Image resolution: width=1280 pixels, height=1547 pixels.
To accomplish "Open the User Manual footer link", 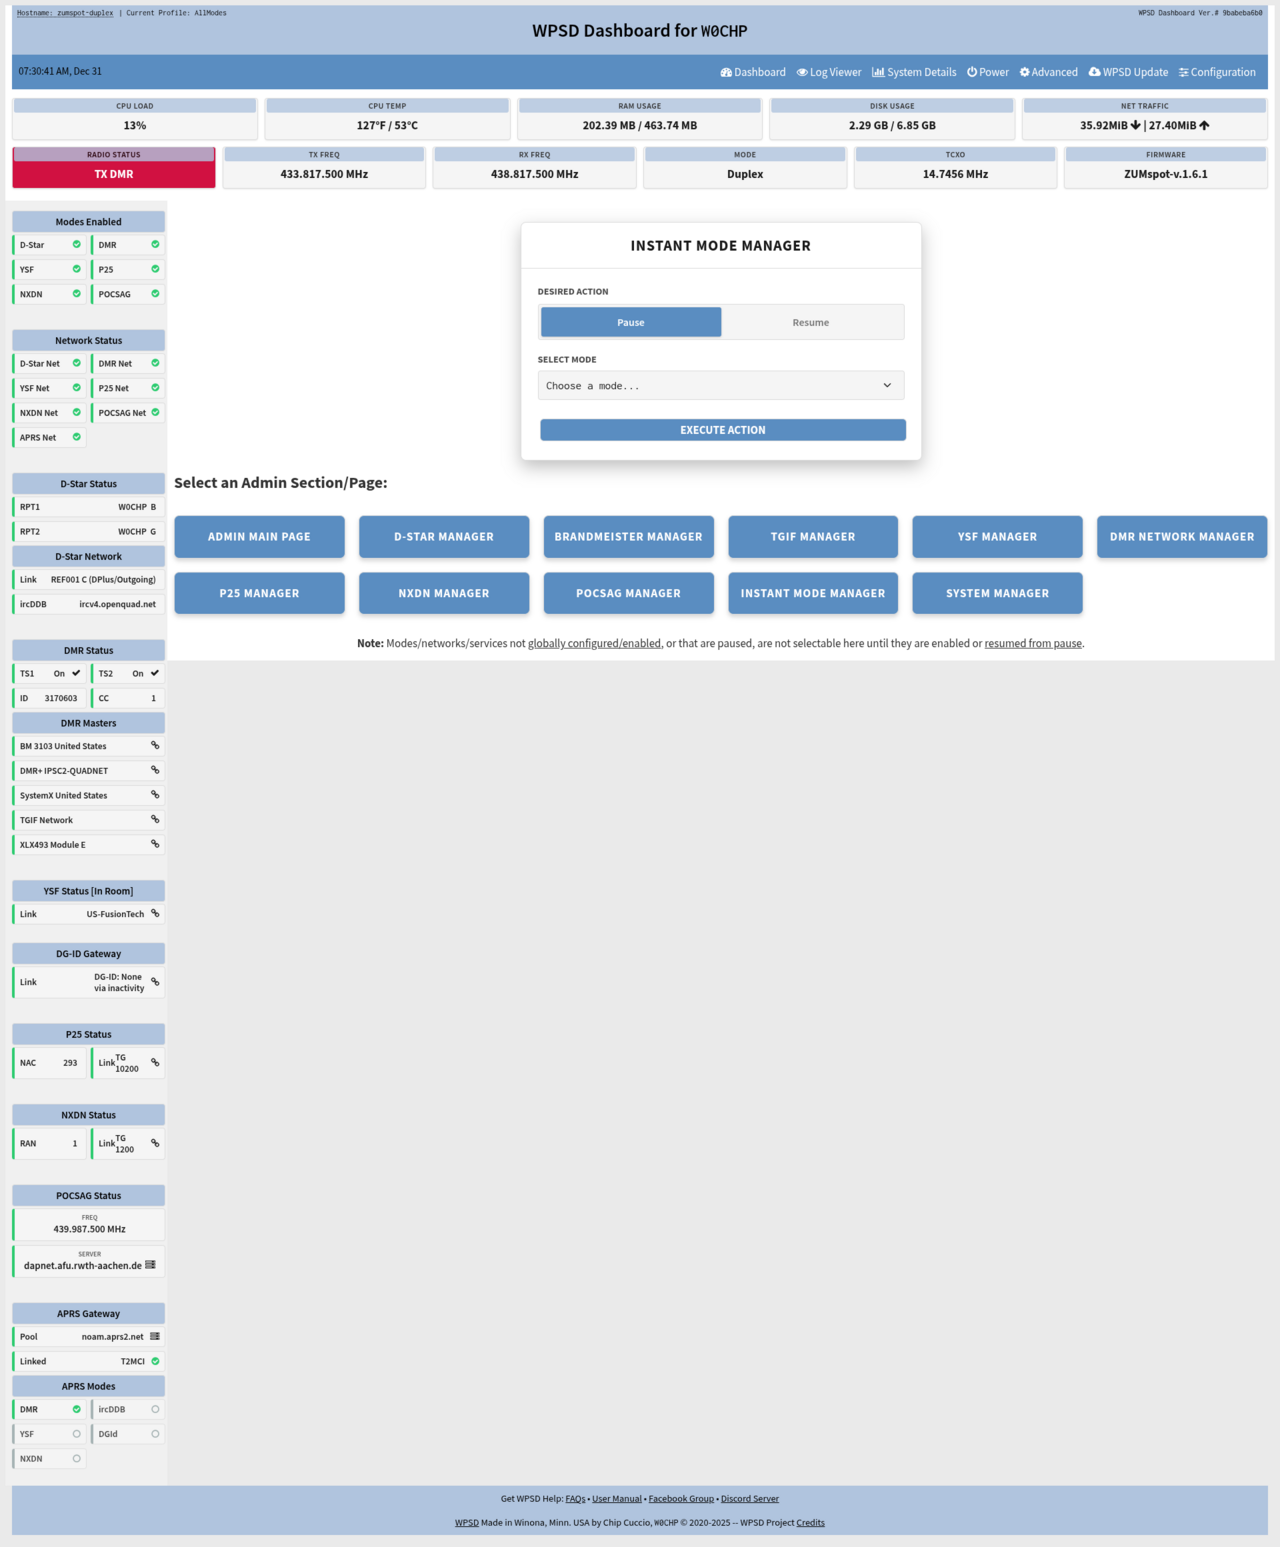I will tap(616, 1499).
